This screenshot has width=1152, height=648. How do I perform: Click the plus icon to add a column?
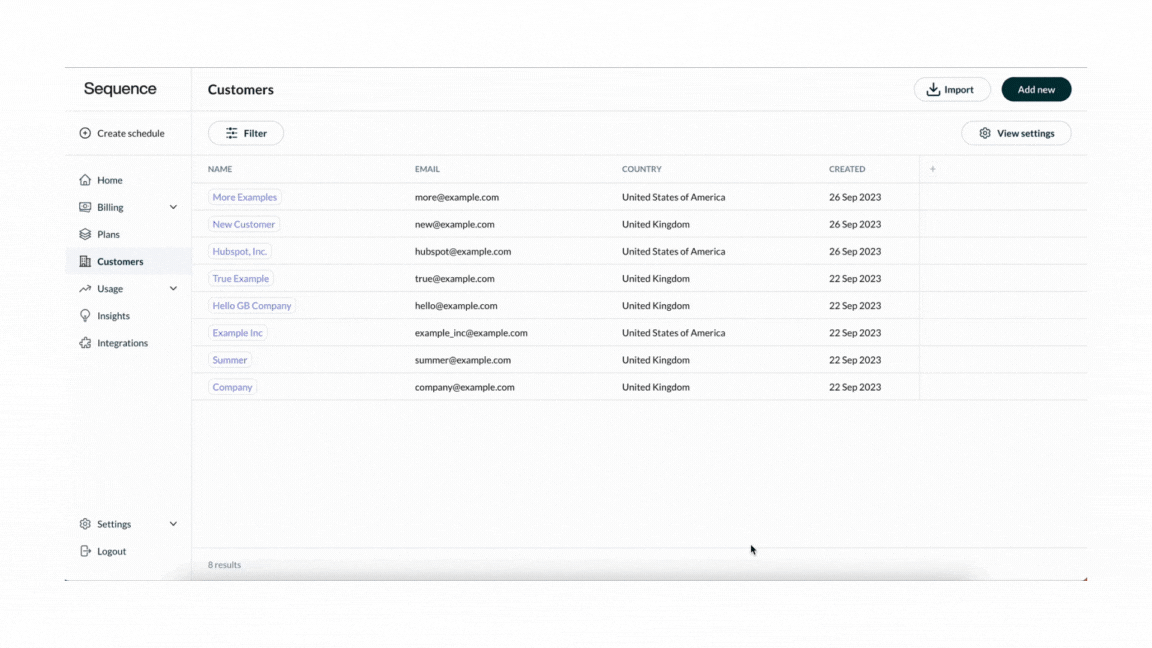click(932, 168)
